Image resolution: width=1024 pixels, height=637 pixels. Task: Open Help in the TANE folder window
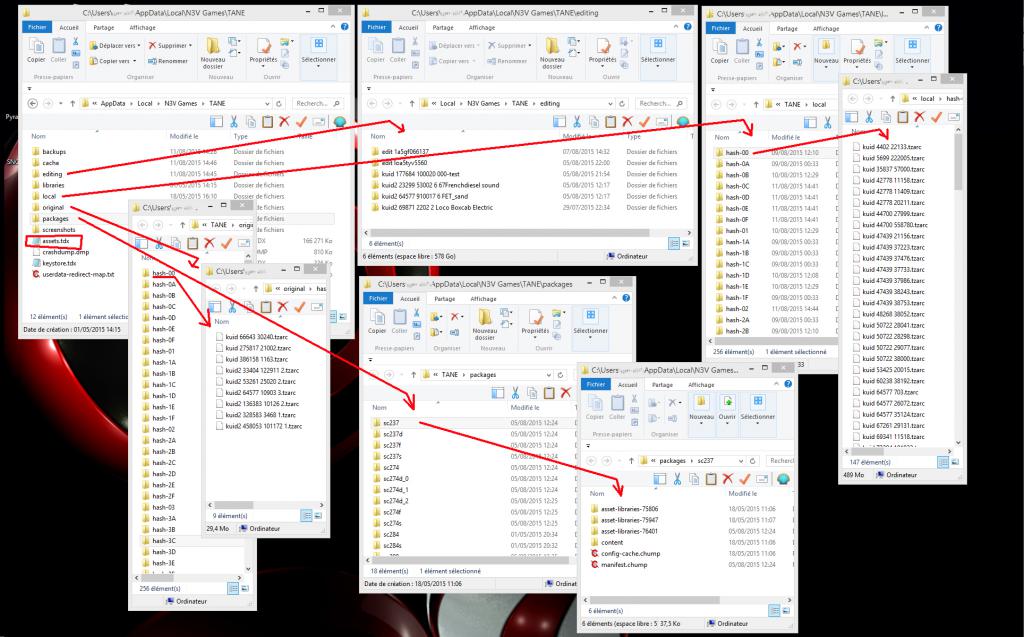(344, 27)
